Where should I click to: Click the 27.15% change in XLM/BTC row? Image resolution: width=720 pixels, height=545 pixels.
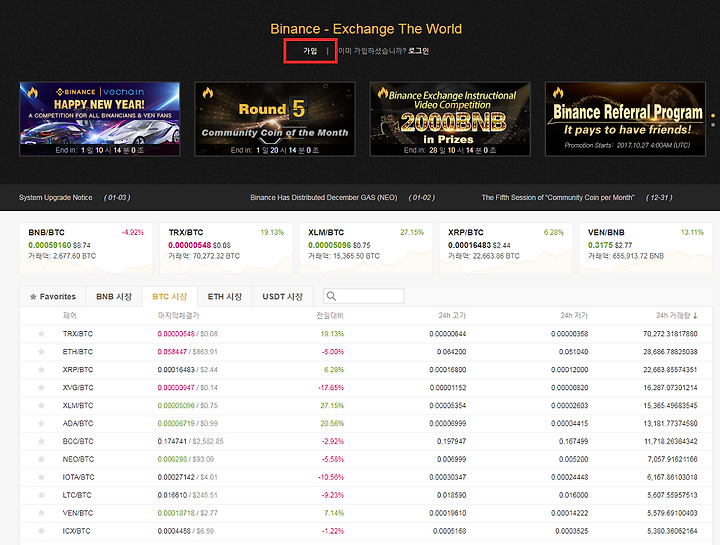click(332, 405)
